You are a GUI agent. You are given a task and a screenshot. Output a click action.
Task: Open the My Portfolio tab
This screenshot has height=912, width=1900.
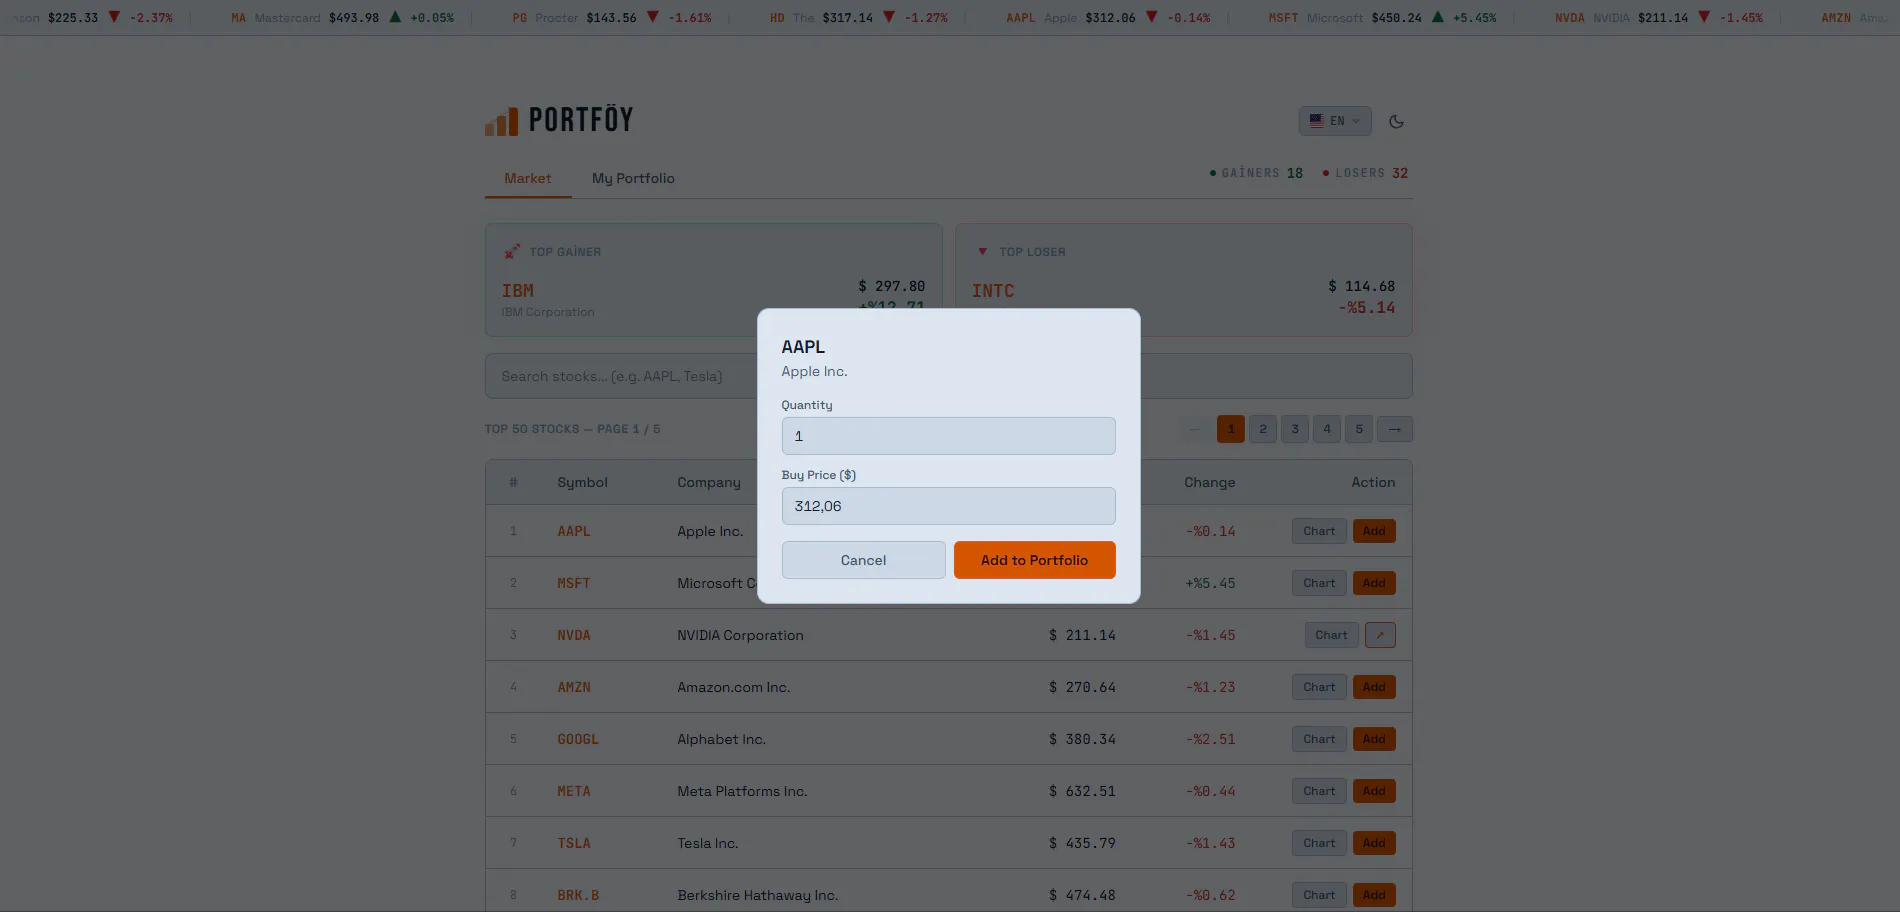pyautogui.click(x=633, y=178)
